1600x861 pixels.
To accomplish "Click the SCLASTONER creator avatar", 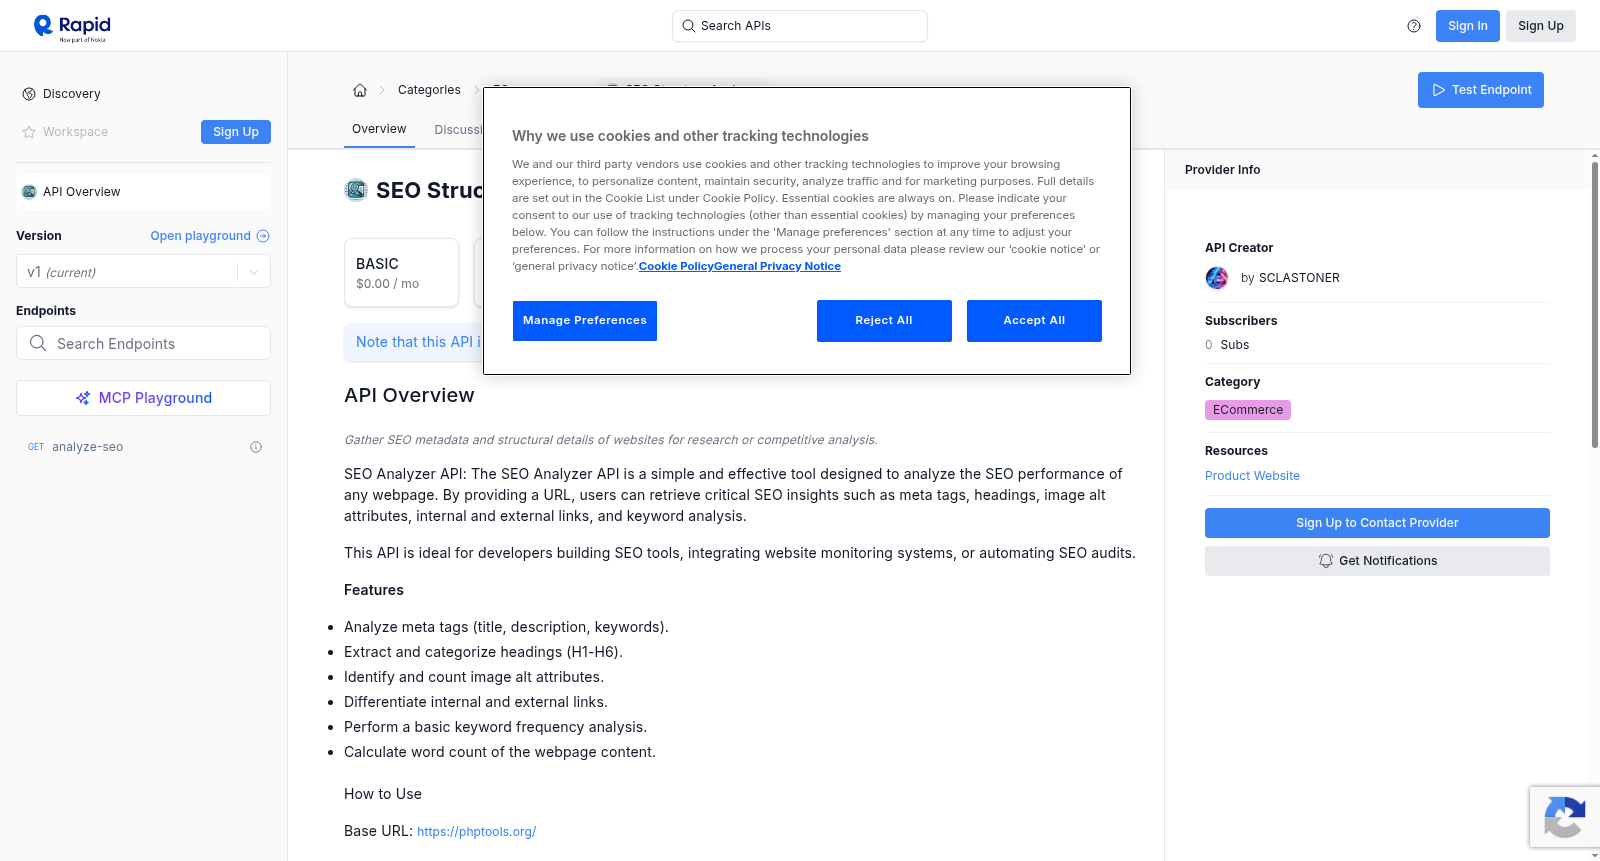I will pyautogui.click(x=1217, y=278).
